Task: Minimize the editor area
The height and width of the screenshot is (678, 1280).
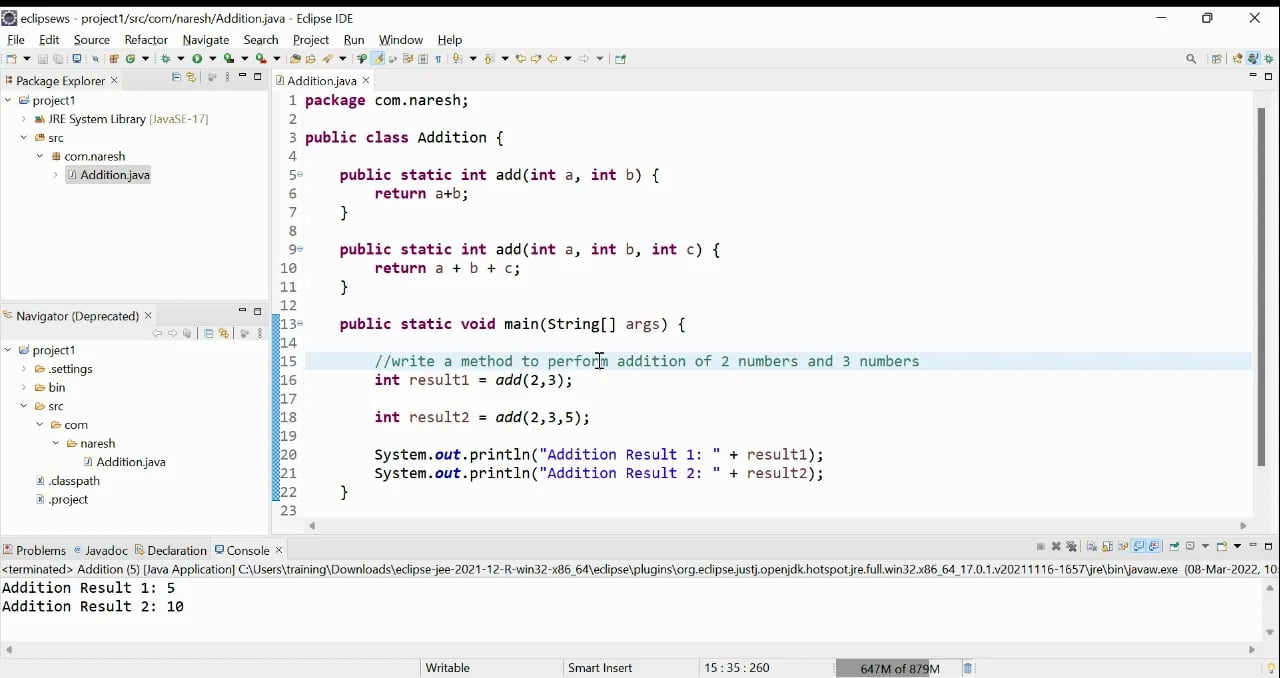Action: pos(1253,76)
